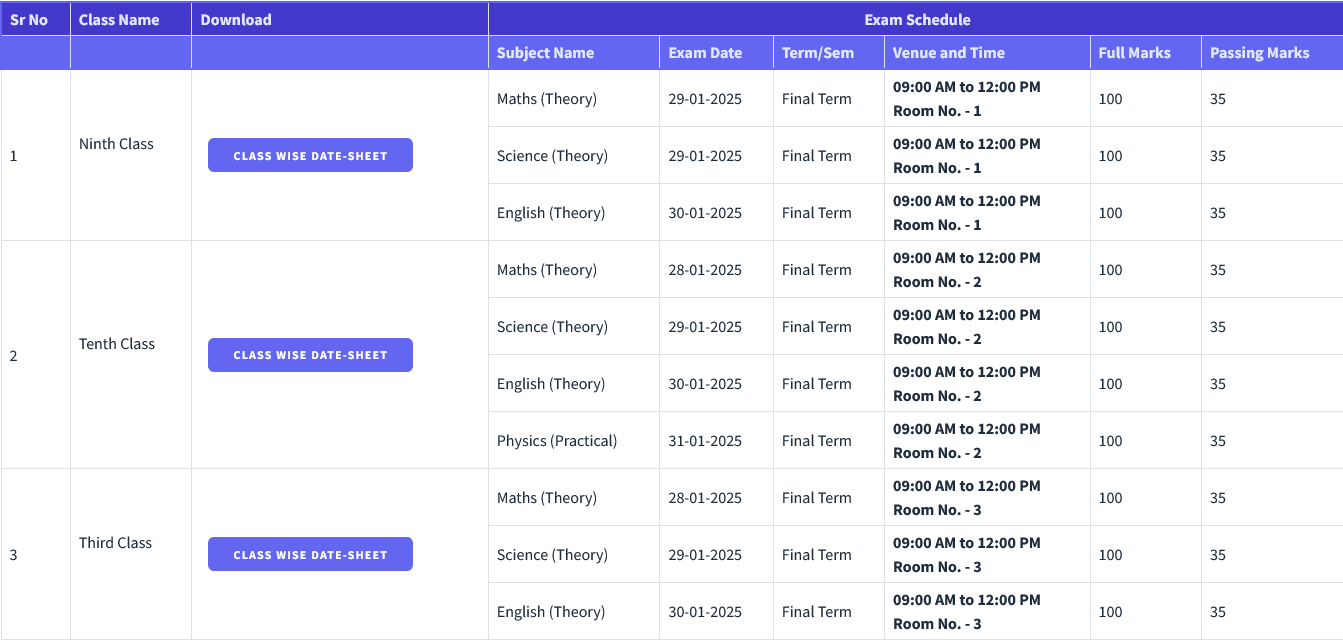
Task: Download the Ninth Class date-sheet
Action: tap(310, 155)
